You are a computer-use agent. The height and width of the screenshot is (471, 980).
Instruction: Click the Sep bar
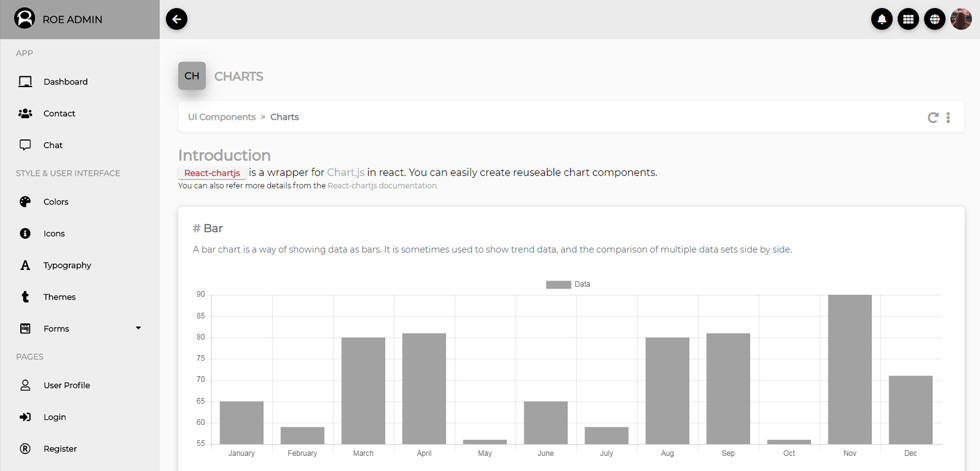pyautogui.click(x=728, y=389)
